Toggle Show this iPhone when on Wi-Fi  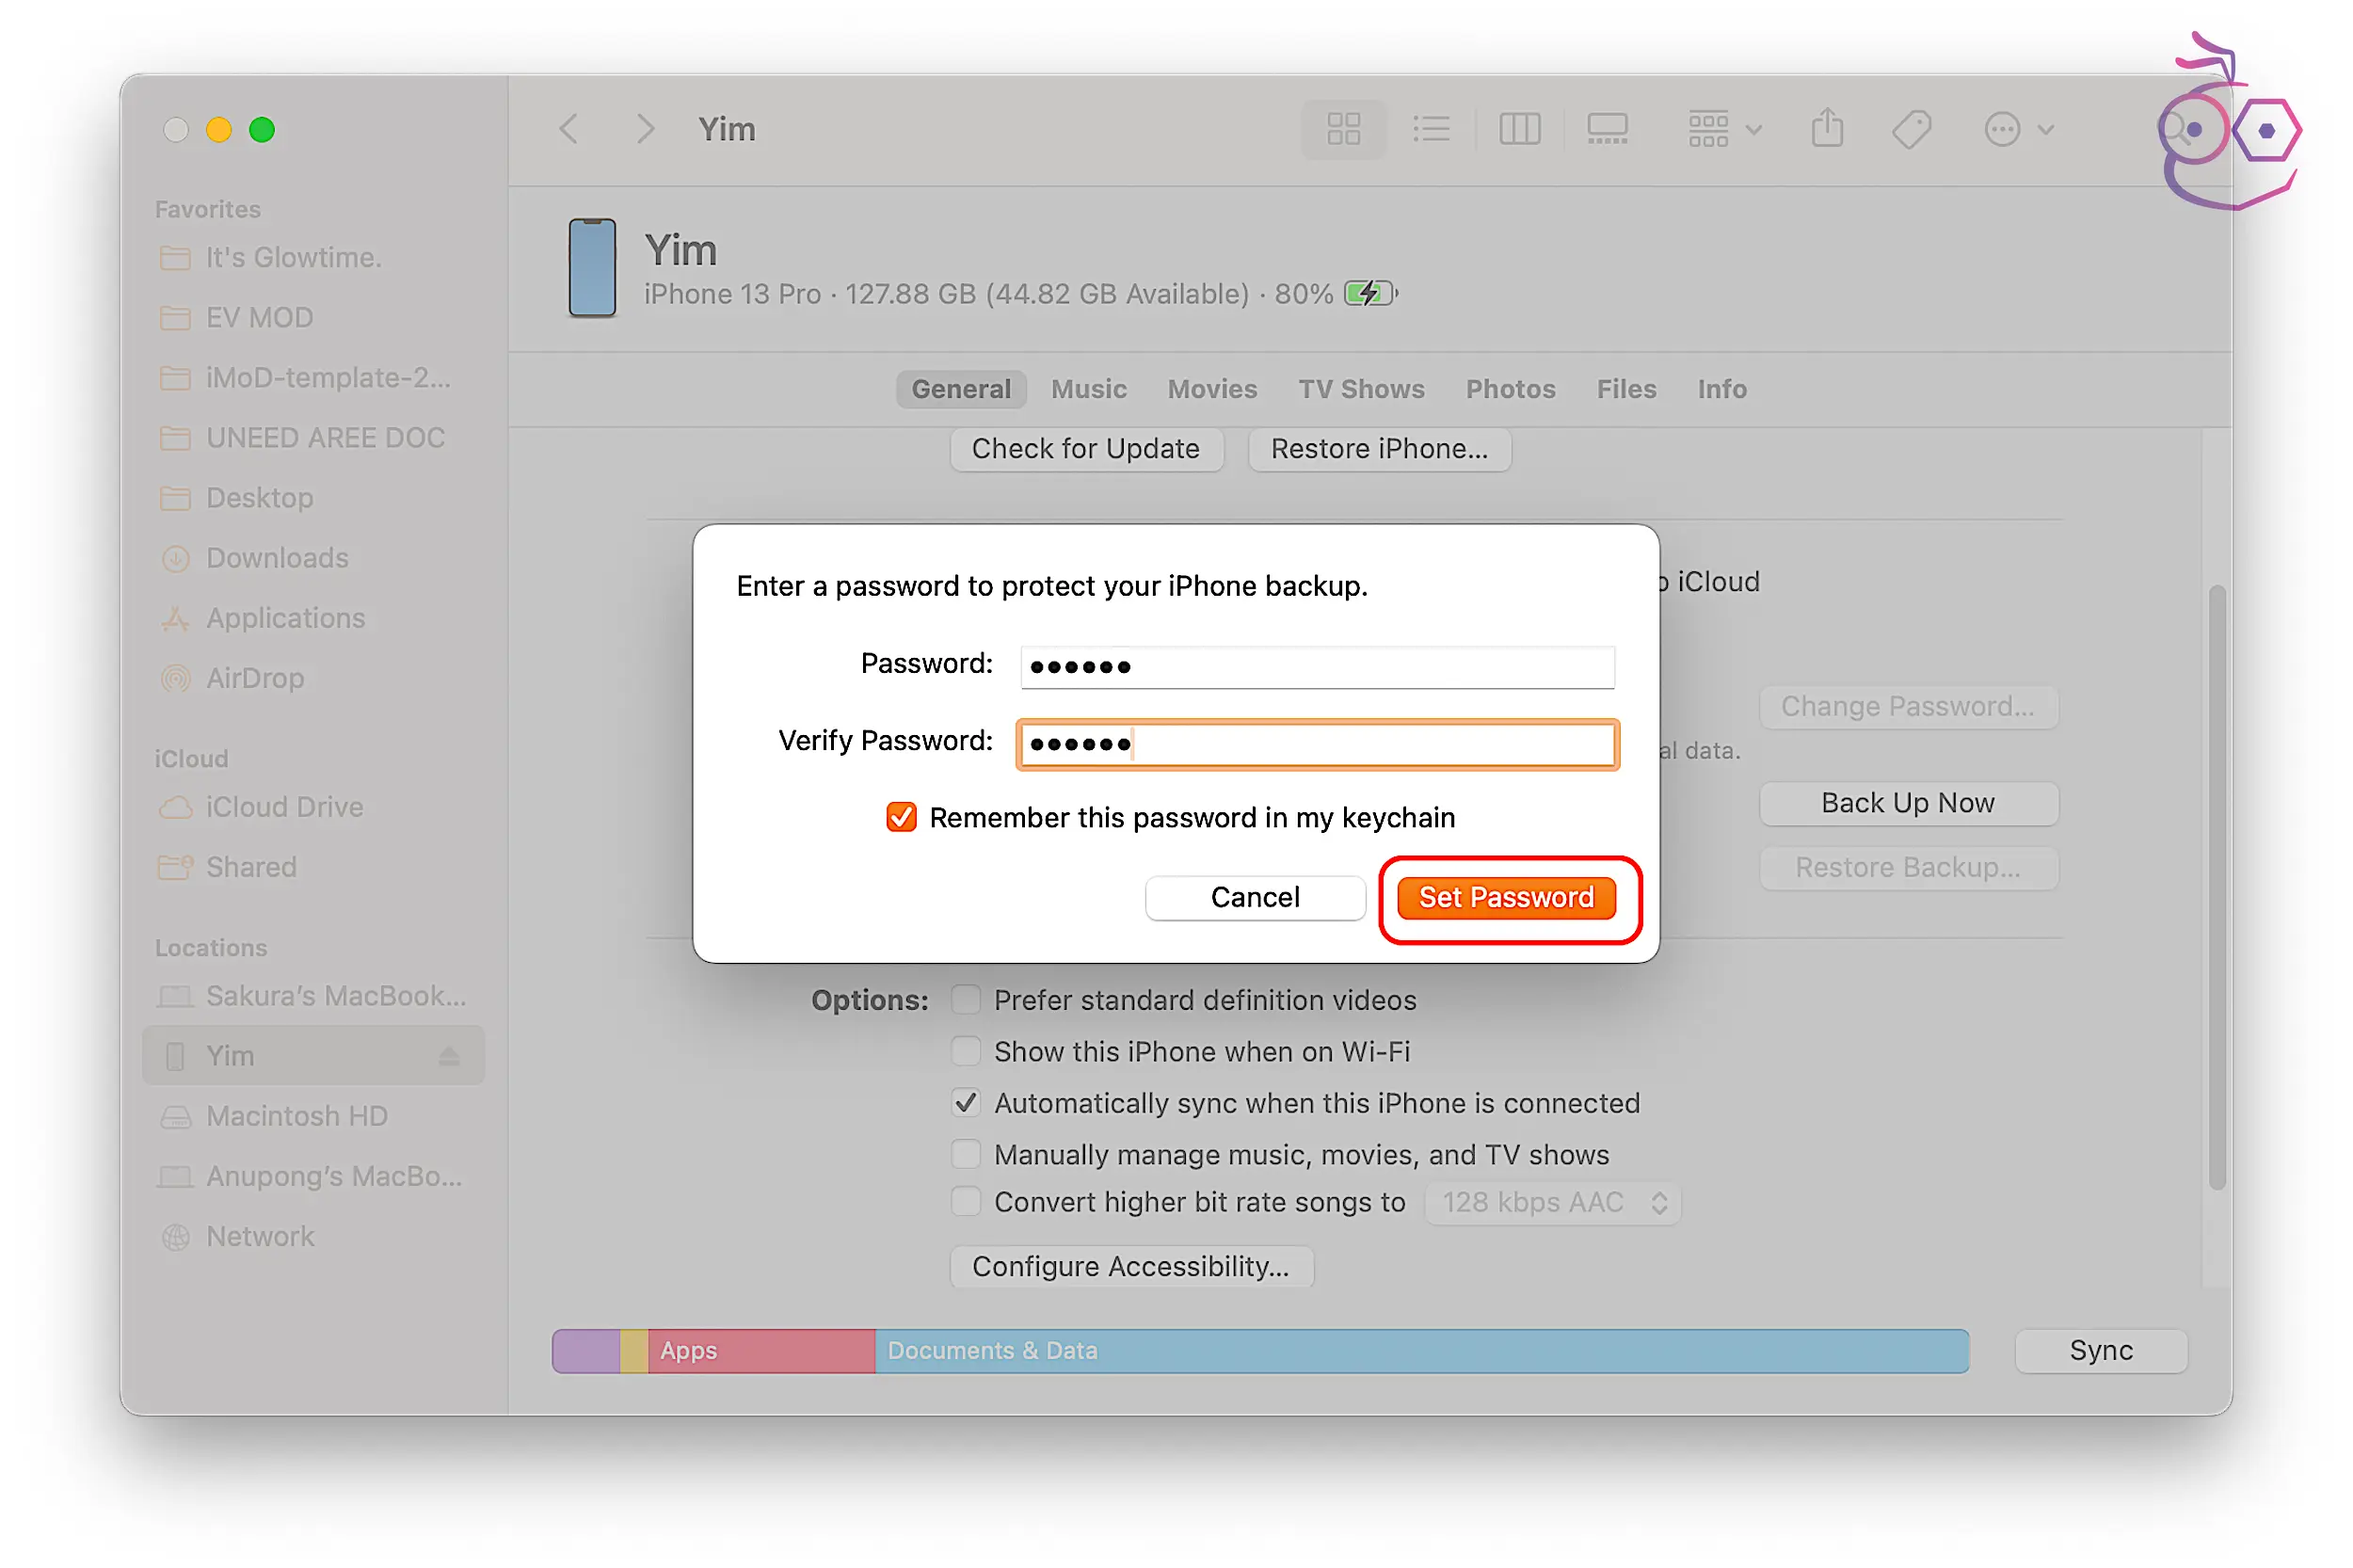pos(965,1051)
